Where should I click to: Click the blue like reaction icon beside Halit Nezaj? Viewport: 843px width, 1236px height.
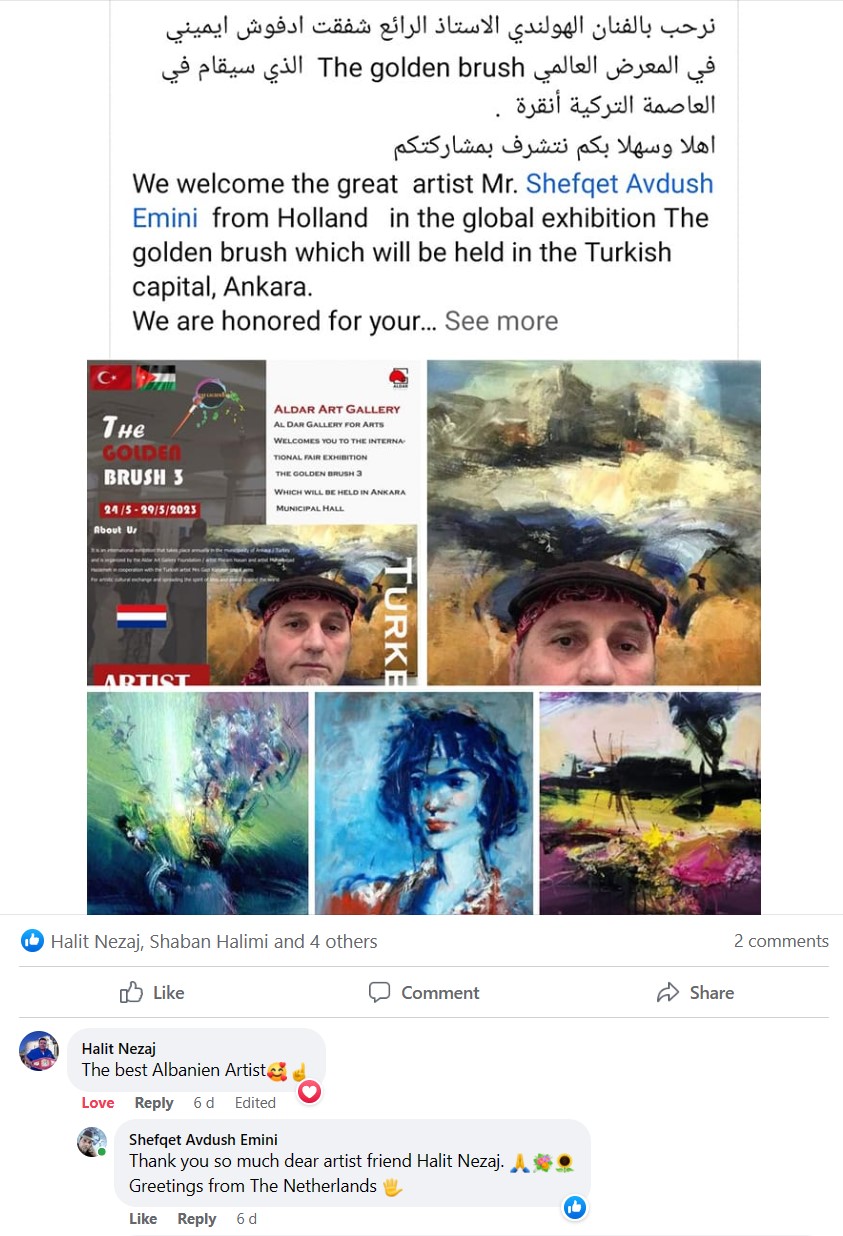click(32, 941)
